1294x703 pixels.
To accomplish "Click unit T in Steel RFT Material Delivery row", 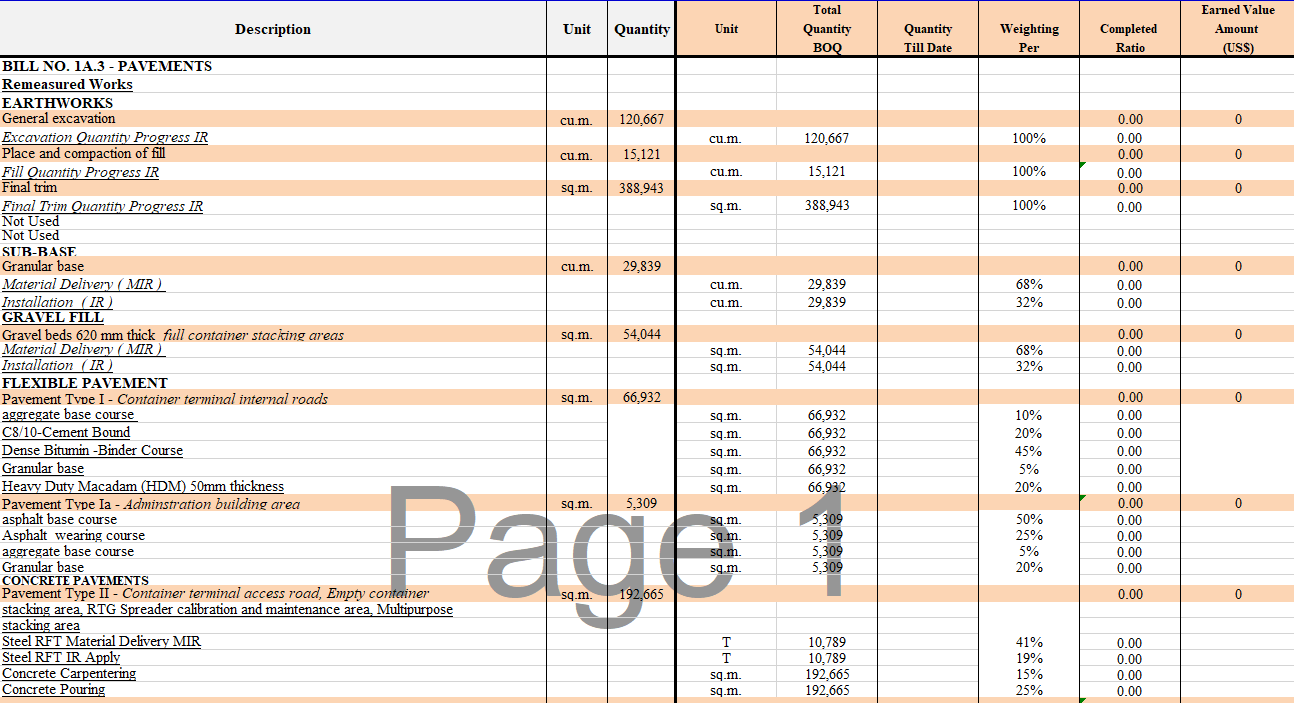I will [x=726, y=642].
